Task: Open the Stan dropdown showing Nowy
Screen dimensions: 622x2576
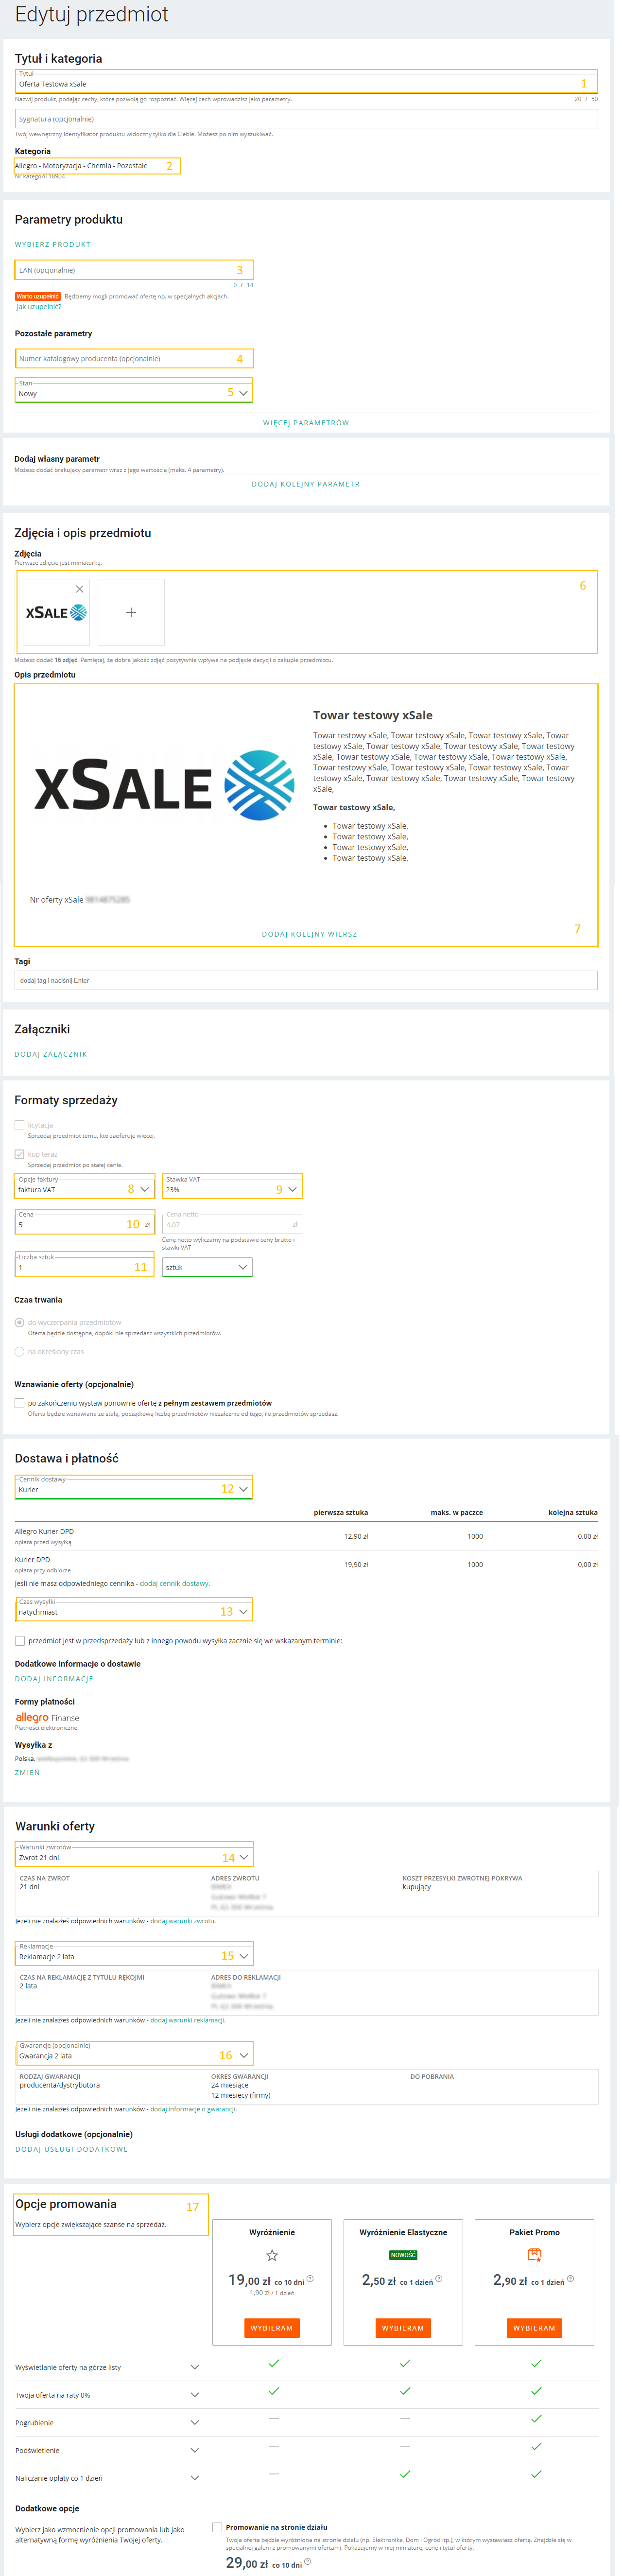Action: pyautogui.click(x=243, y=393)
